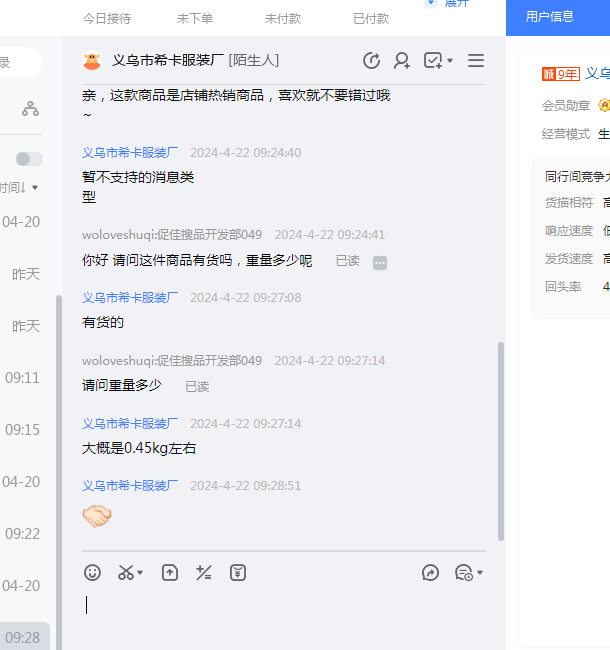The height and width of the screenshot is (650, 610).
Task: Click the yuan coupon icon in toolbar
Action: tap(238, 573)
